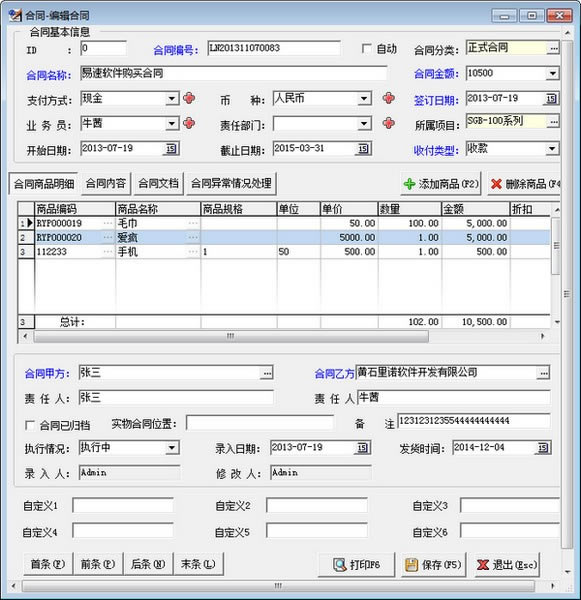Click the product table horizontal scrollbar

(231, 336)
